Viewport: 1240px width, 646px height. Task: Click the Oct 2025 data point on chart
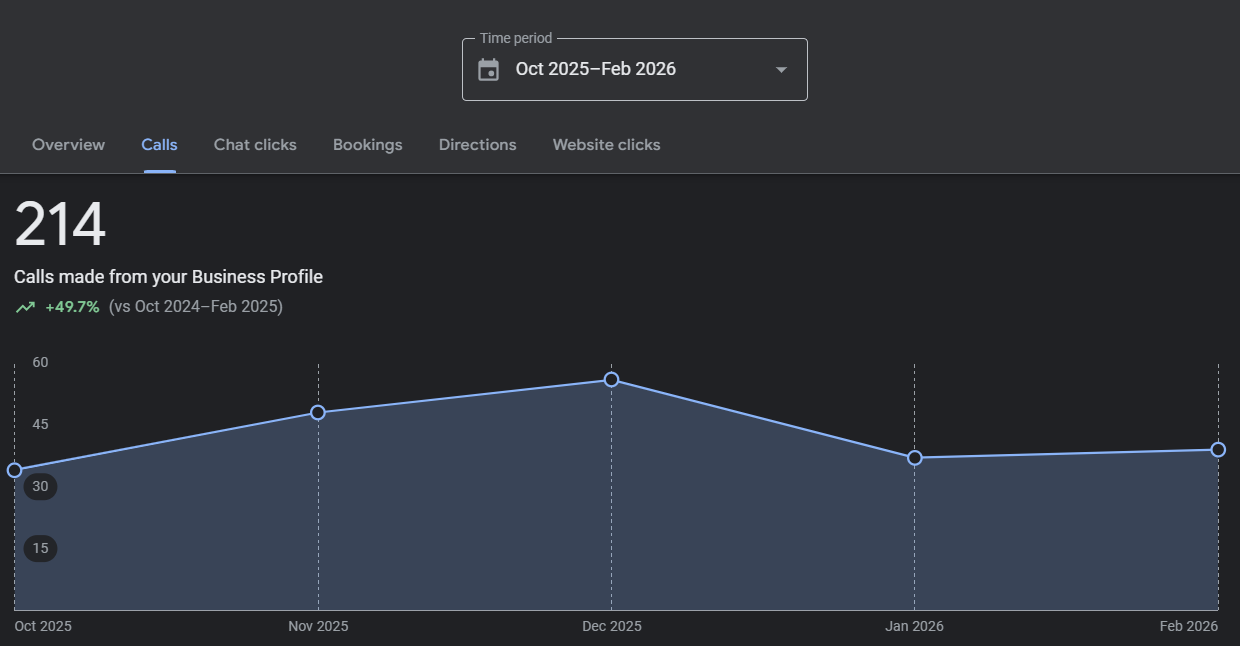tap(15, 470)
